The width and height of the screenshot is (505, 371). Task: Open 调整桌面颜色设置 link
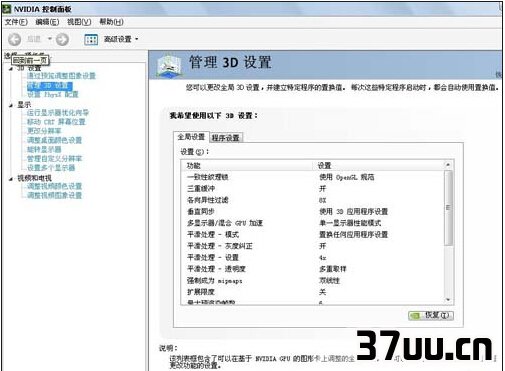(x=54, y=140)
